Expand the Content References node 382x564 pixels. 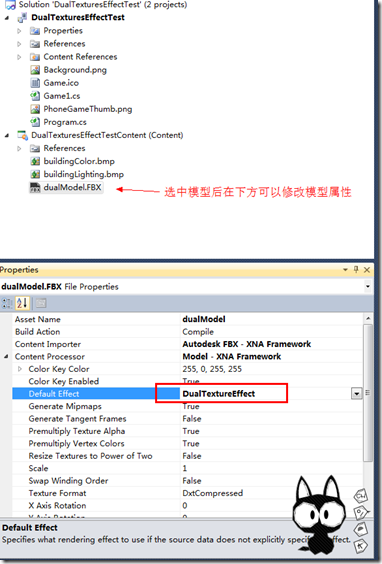click(x=19, y=57)
